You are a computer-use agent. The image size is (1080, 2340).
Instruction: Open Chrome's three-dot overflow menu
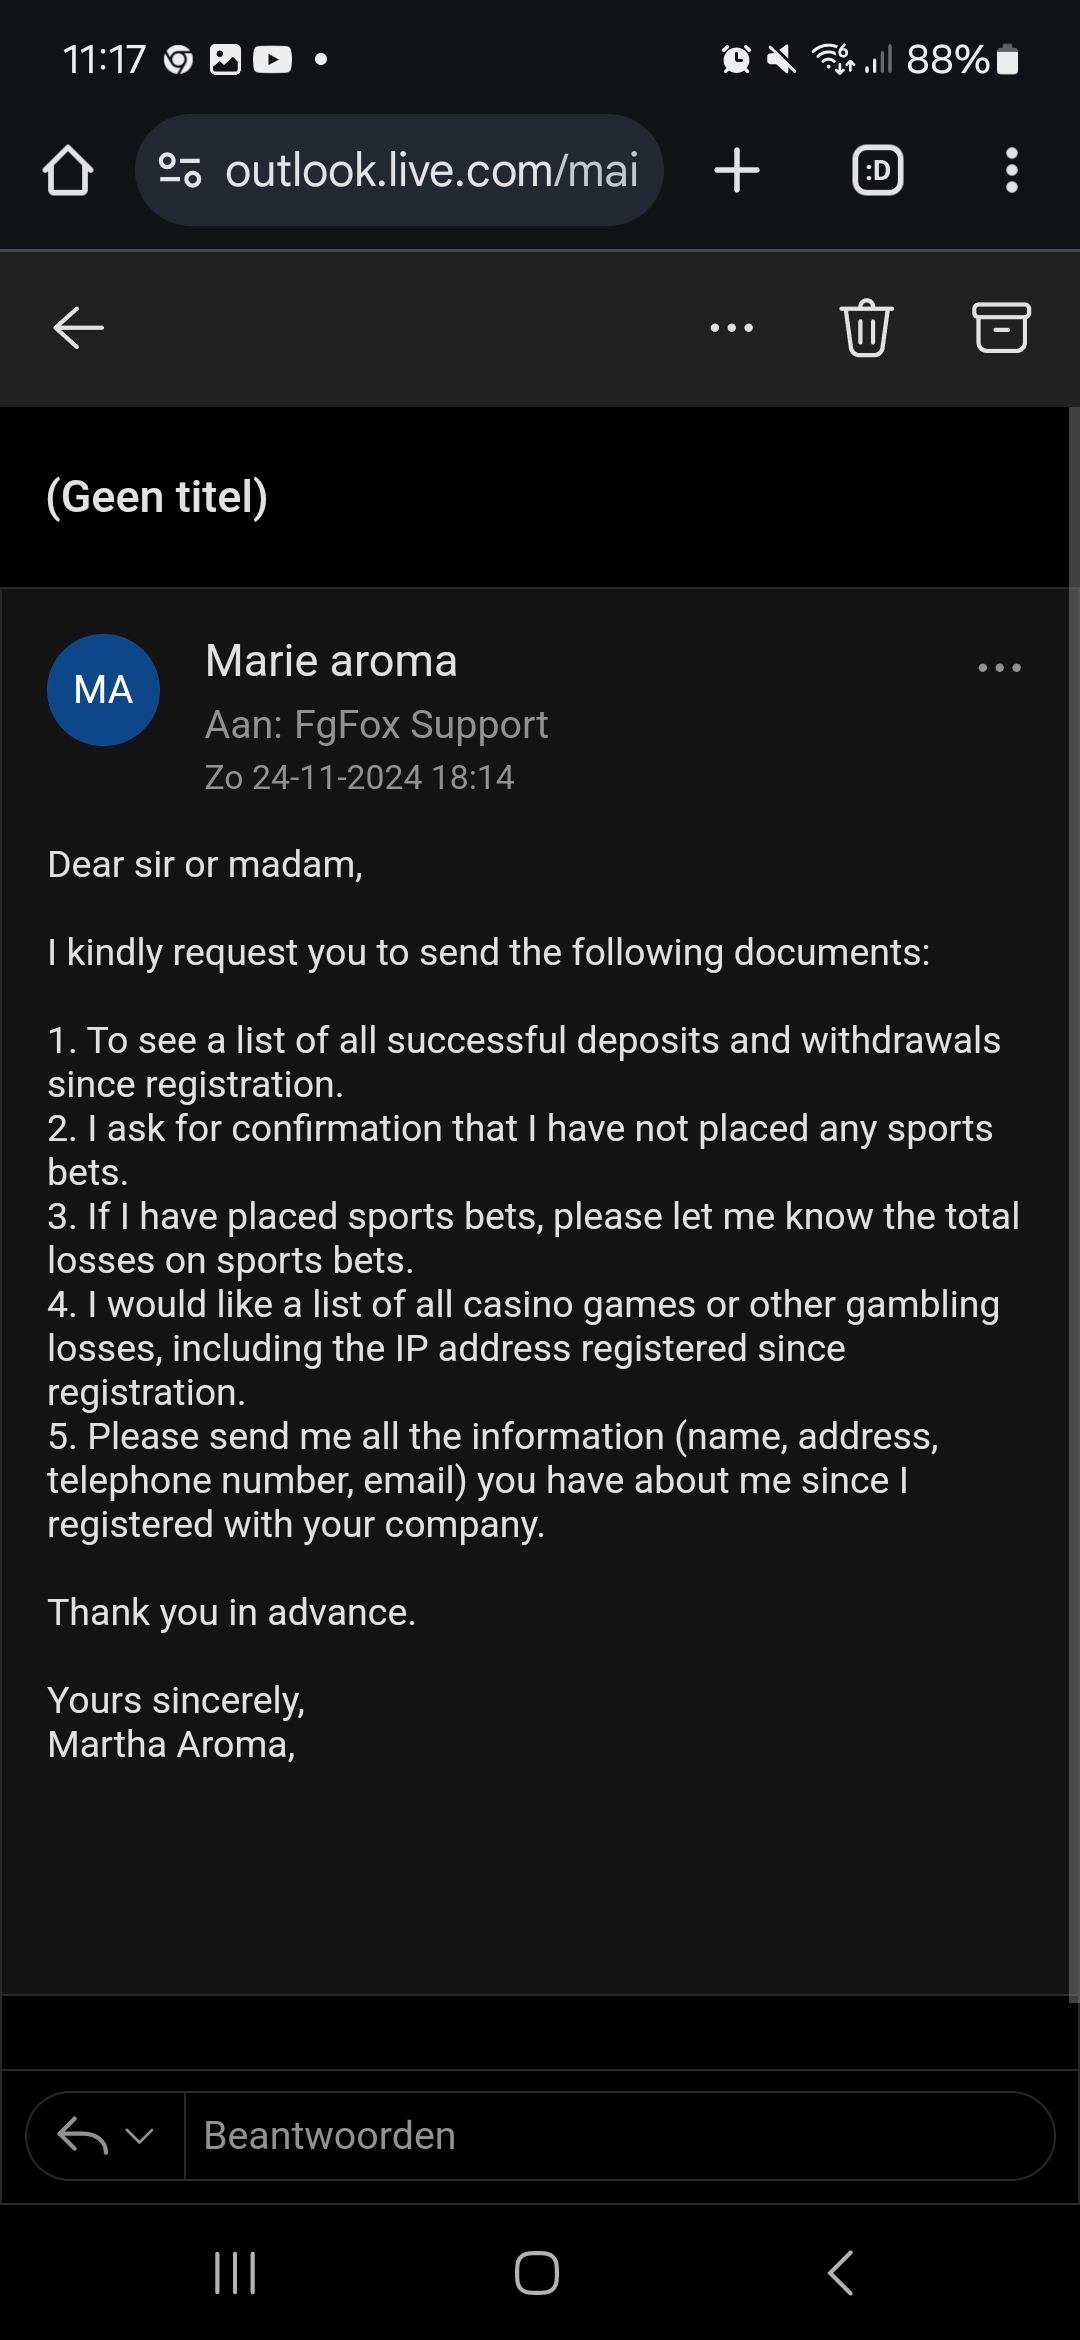coord(1011,170)
